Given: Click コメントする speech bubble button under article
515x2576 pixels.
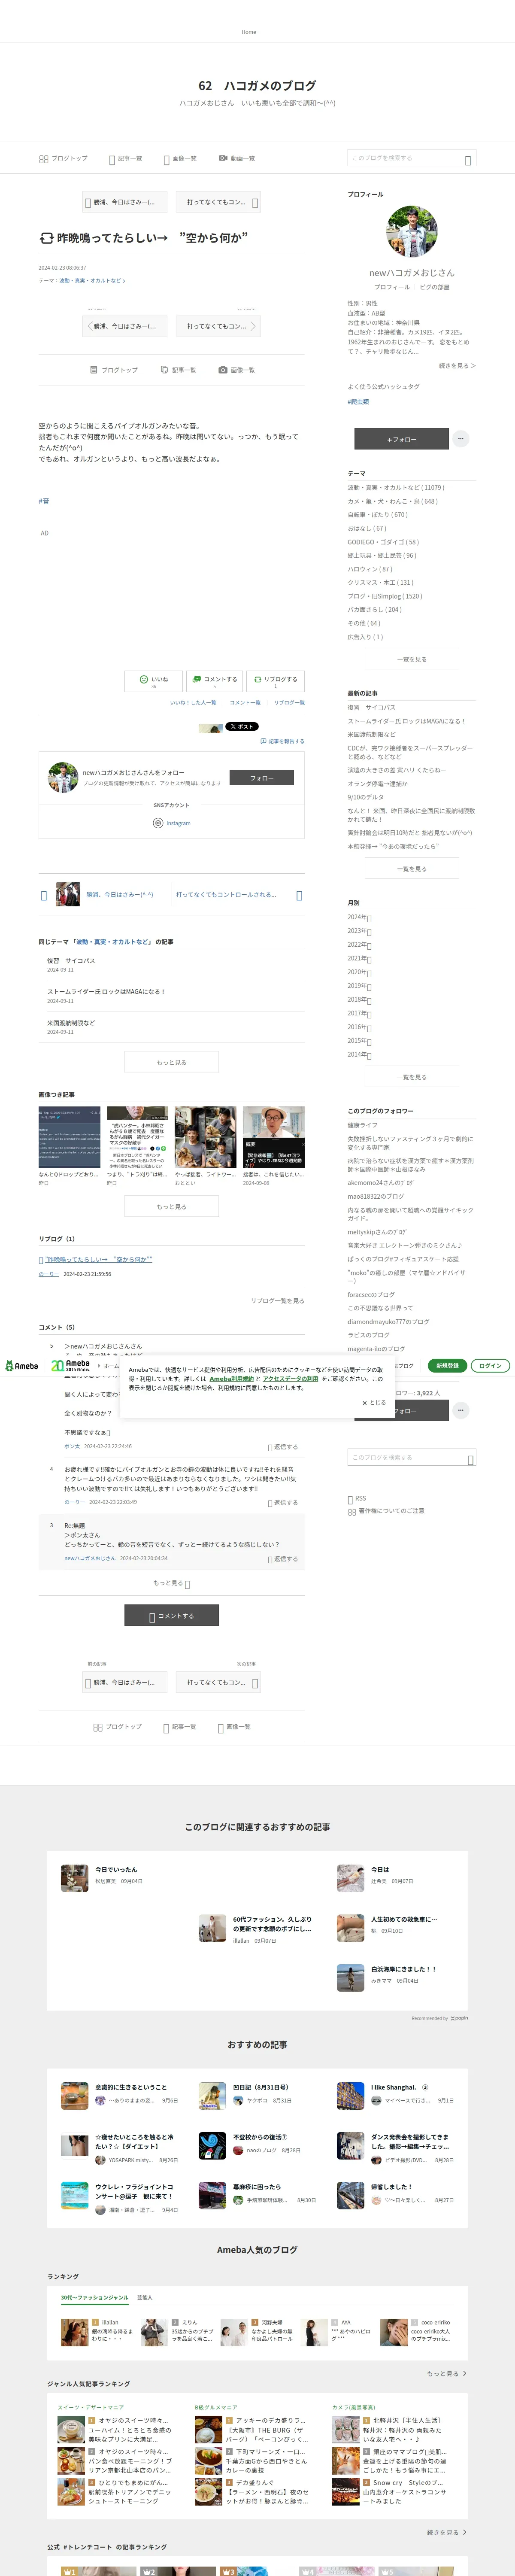Looking at the screenshot, I should pyautogui.click(x=214, y=681).
